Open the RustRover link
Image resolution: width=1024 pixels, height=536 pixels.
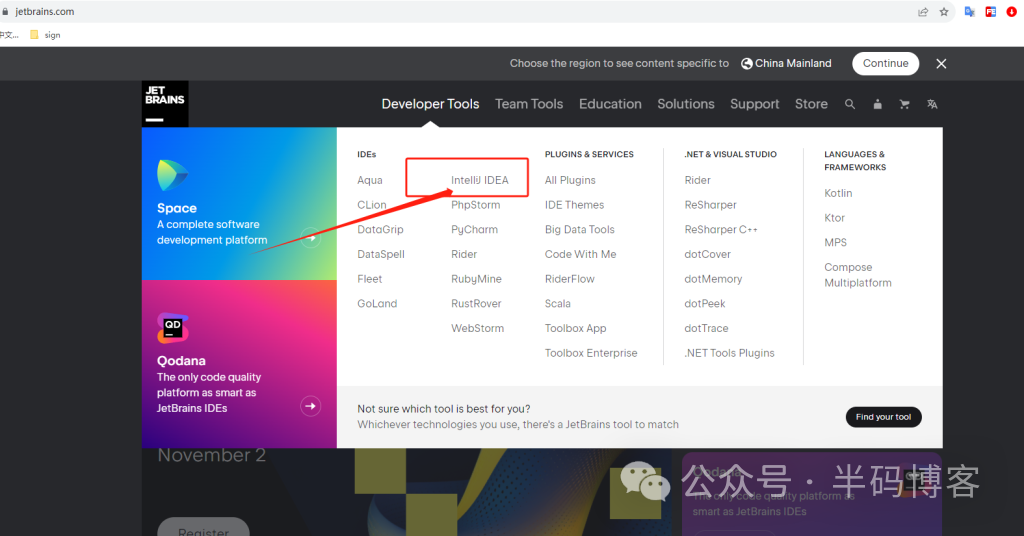476,304
